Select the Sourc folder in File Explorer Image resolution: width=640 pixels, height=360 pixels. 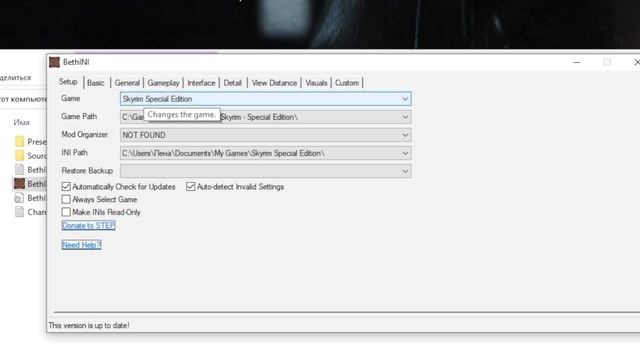pyautogui.click(x=30, y=156)
